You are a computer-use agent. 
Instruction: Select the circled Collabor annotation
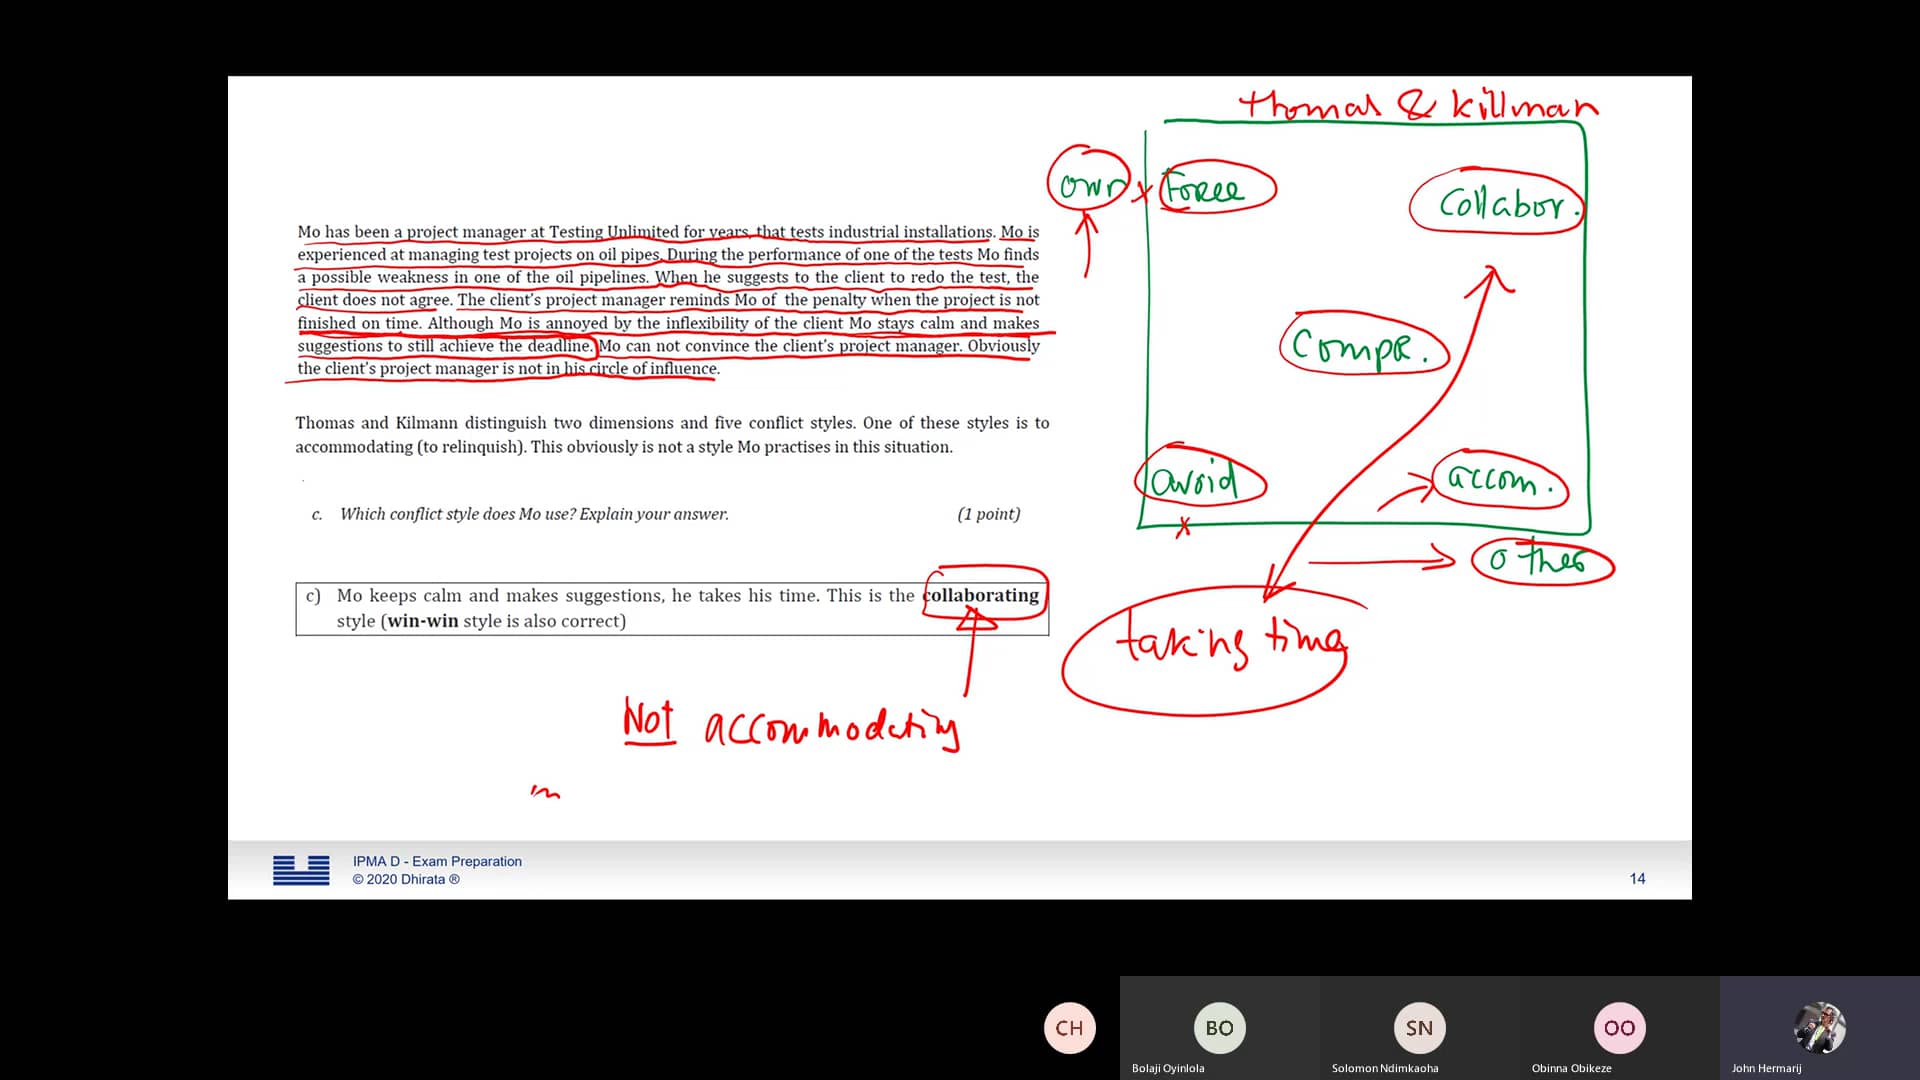[1496, 203]
